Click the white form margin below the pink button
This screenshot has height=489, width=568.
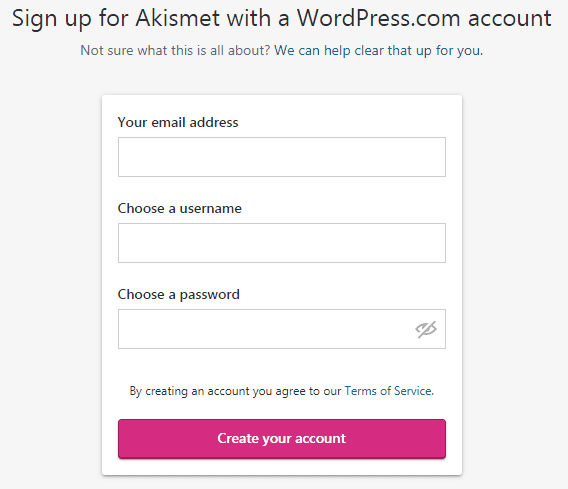(282, 467)
